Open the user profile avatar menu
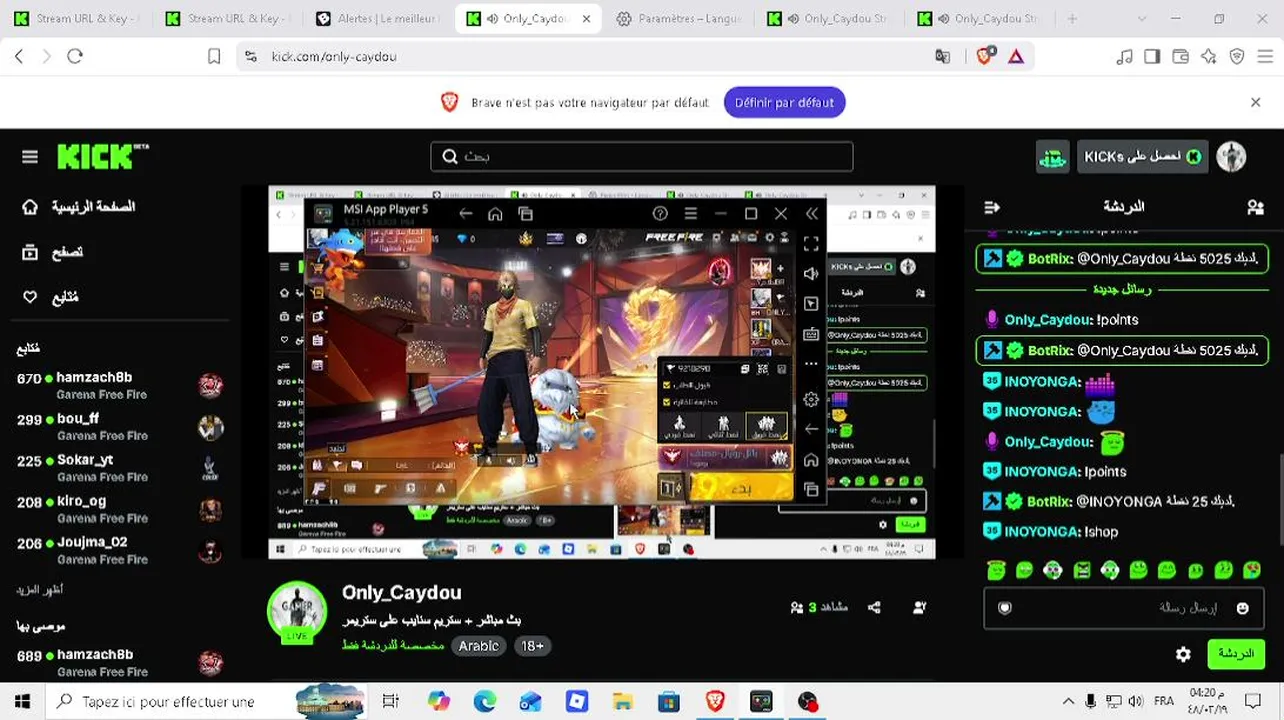Screen dimensions: 1284x720 (x=1231, y=157)
